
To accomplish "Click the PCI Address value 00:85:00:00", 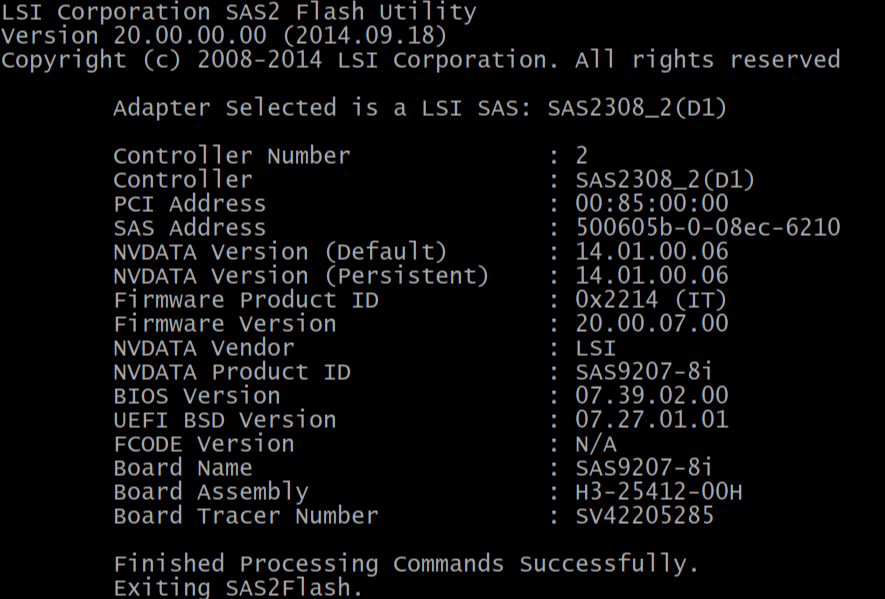I will [652, 204].
